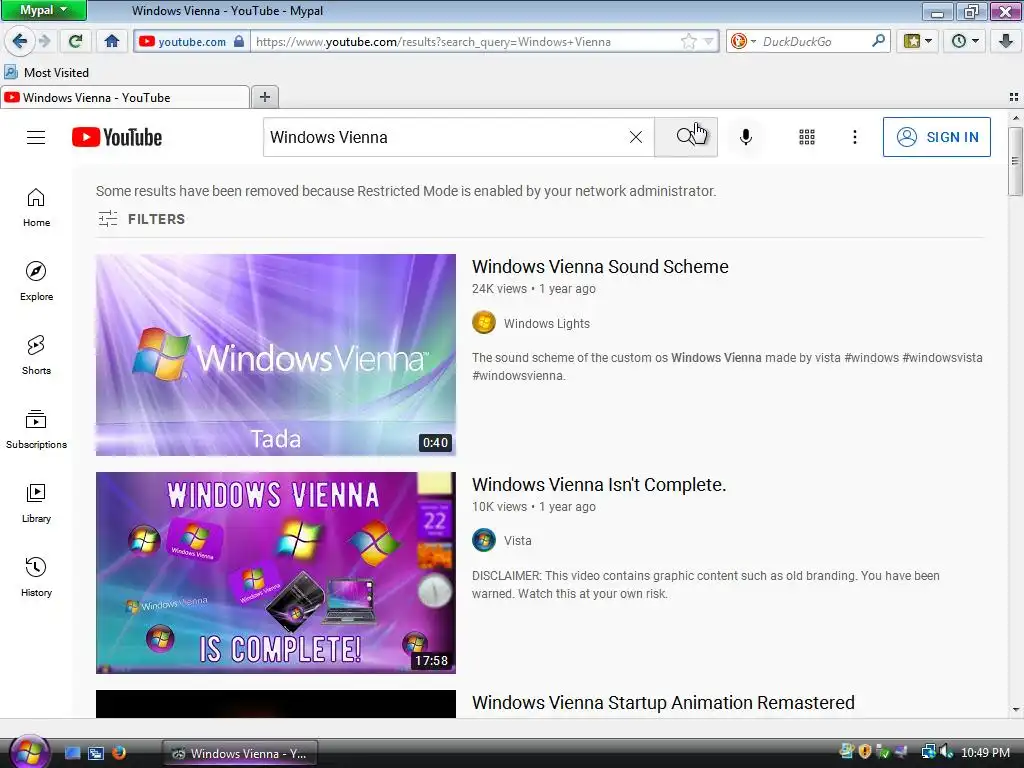Screen dimensions: 1024x768
Task: Click the Windows Lights channel avatar
Action: 484,323
